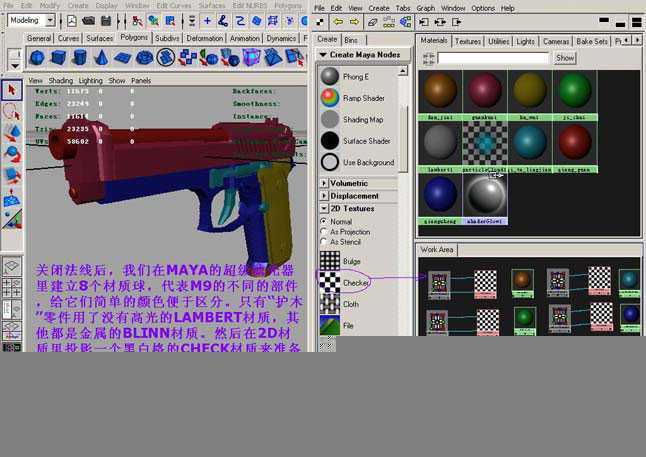Collapse the 2D Textures section

pos(324,209)
